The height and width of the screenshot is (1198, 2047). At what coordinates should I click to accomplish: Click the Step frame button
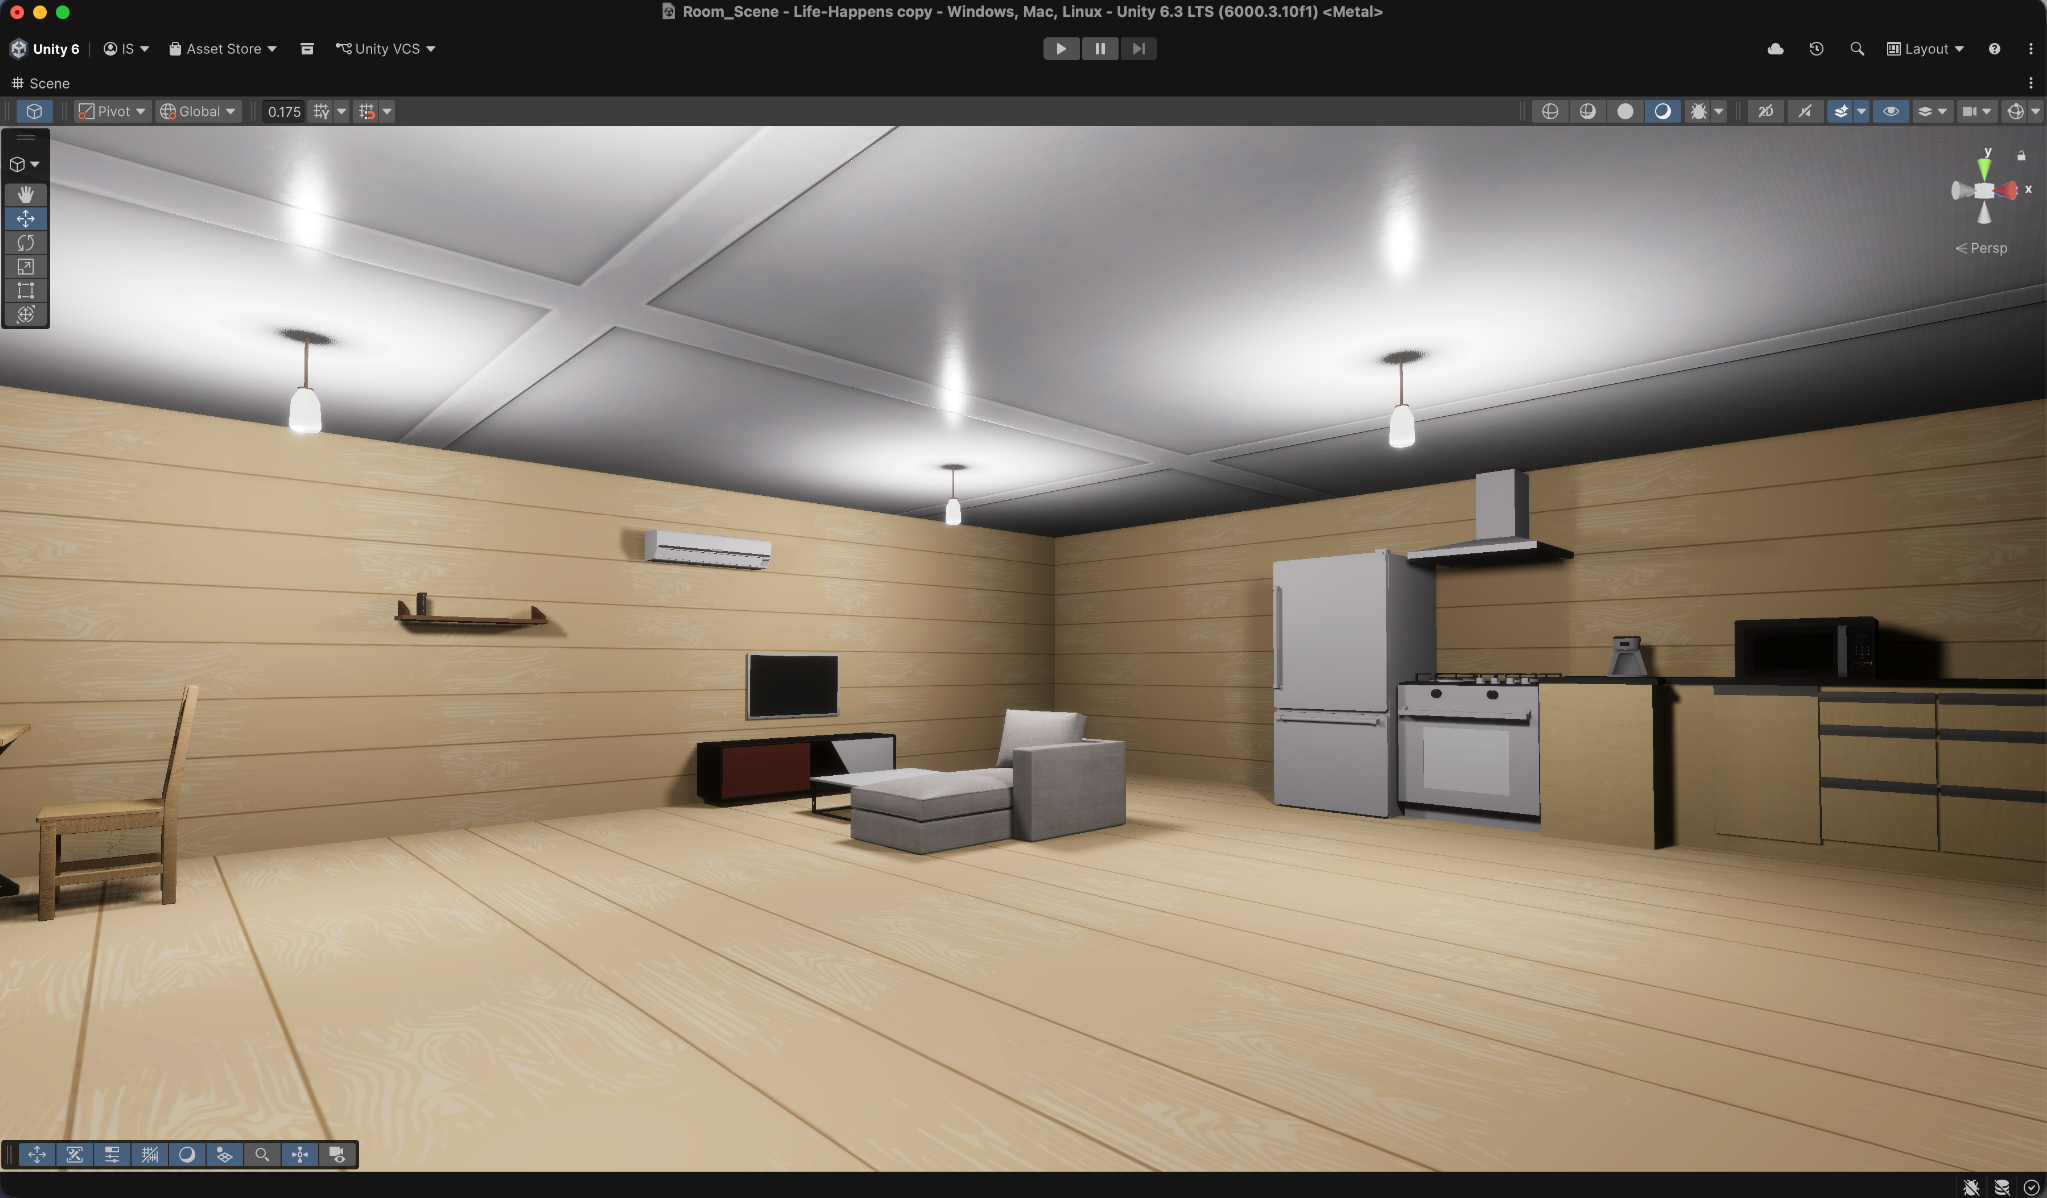[x=1138, y=48]
